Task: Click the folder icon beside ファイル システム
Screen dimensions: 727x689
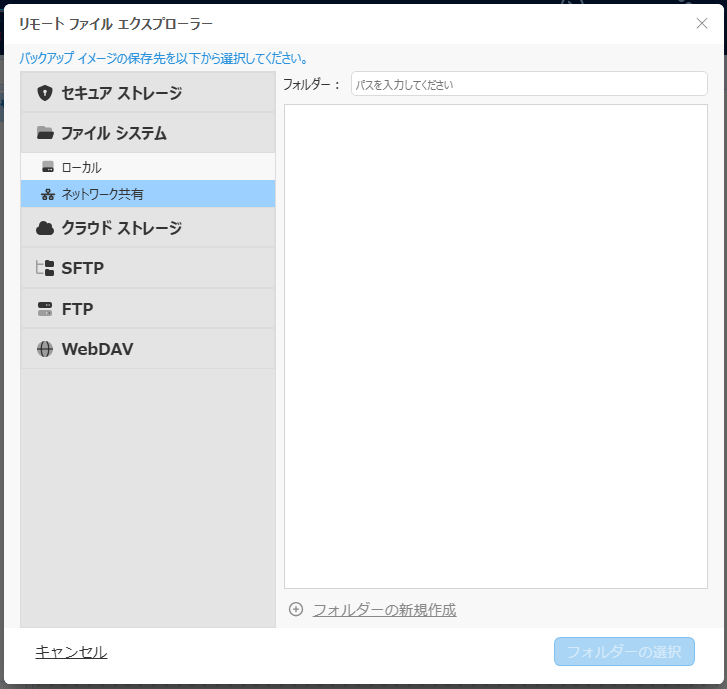Action: click(x=45, y=133)
